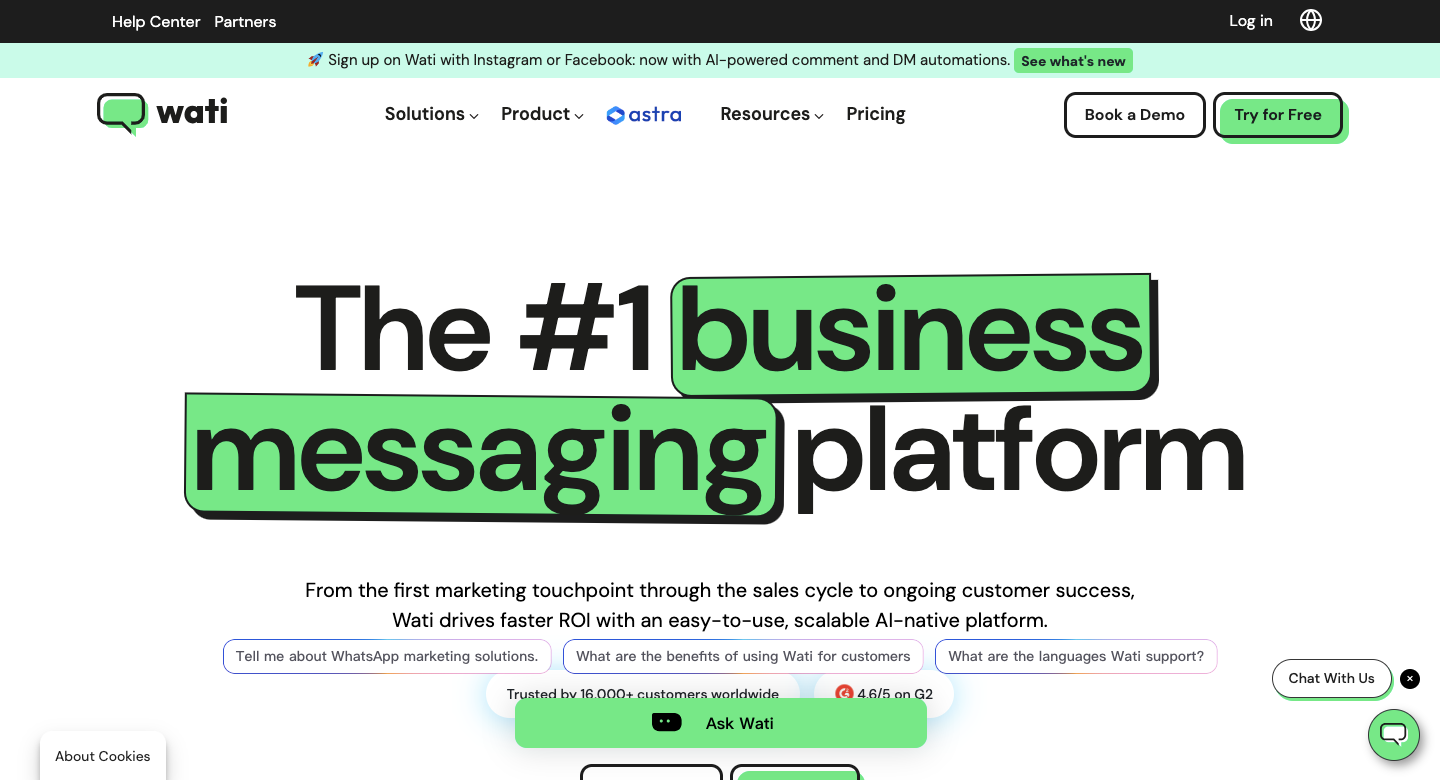Click the Wati logo in the header

(x=162, y=113)
